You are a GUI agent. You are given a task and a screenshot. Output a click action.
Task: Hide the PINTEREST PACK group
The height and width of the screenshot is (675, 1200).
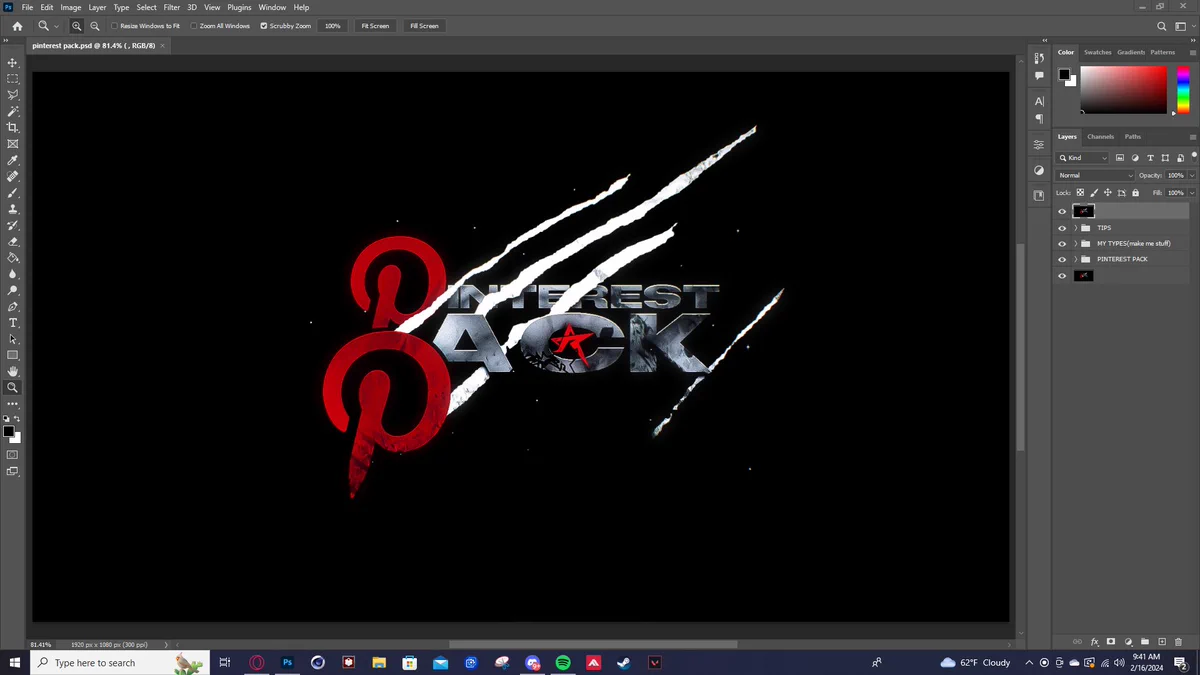click(x=1062, y=260)
